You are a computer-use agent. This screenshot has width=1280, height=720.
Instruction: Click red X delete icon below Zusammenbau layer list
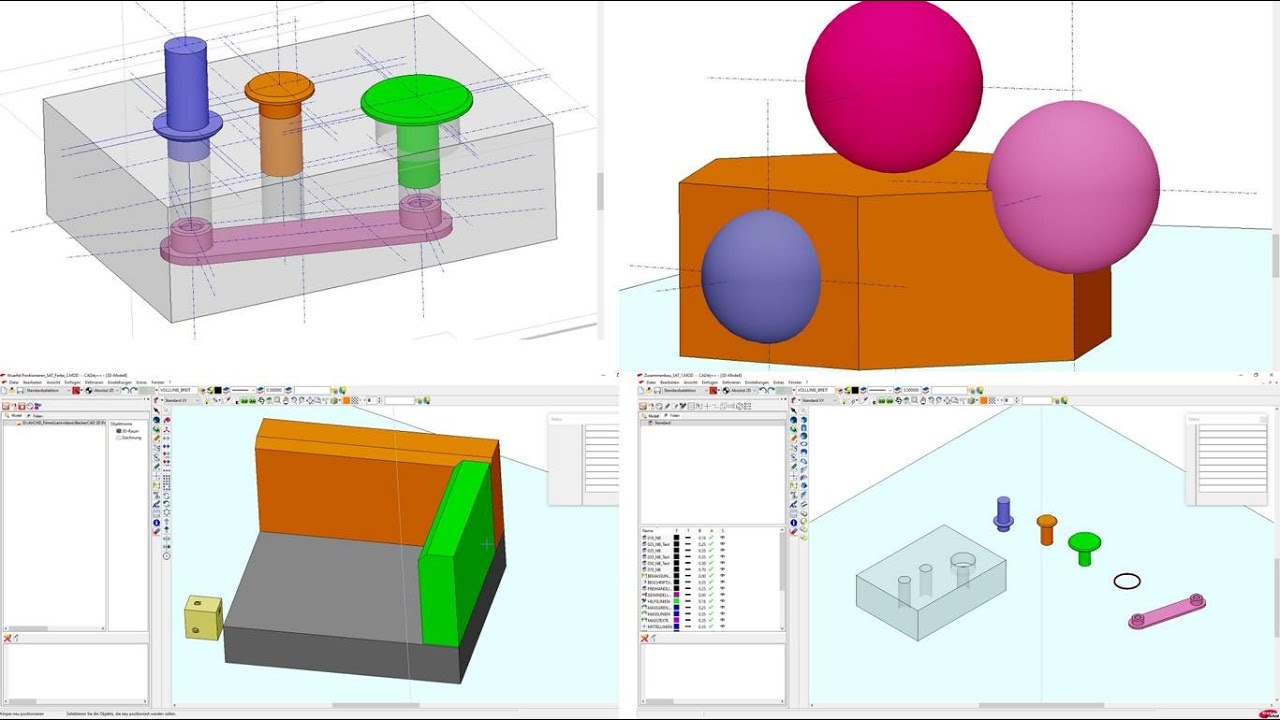(x=644, y=637)
